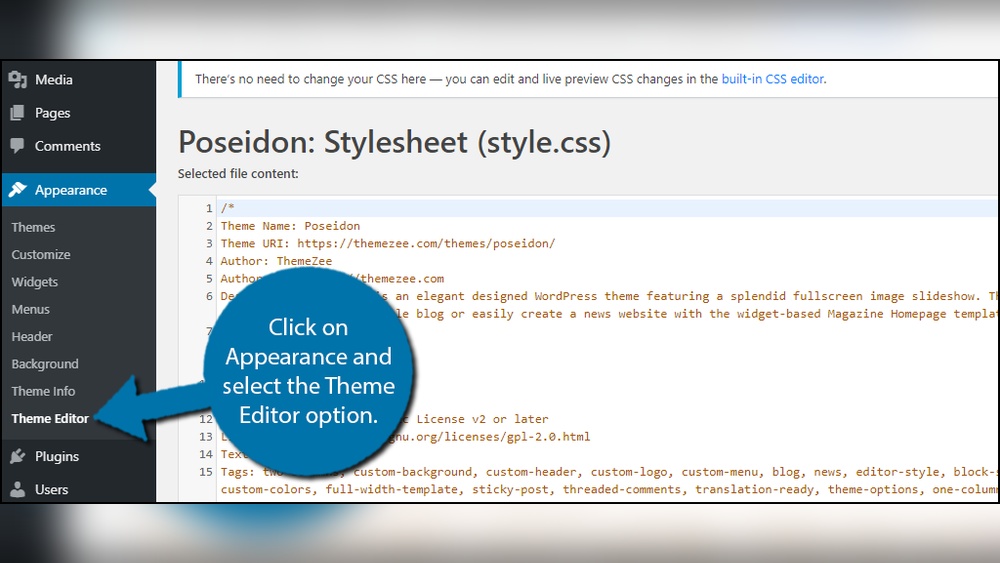This screenshot has width=1000, height=563.
Task: Click code line 1 with '/*'
Action: [x=228, y=208]
